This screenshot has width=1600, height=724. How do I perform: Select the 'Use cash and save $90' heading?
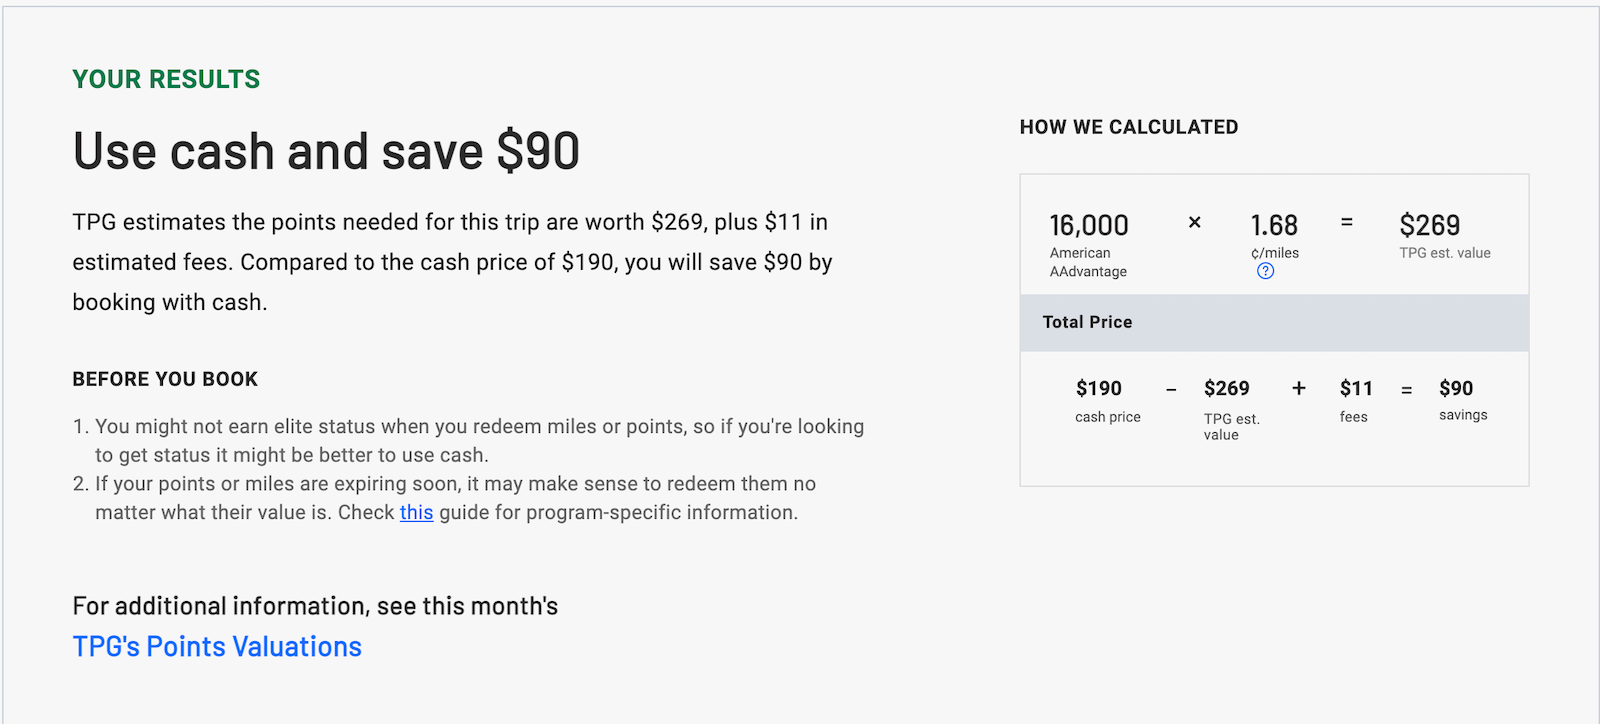(x=326, y=152)
